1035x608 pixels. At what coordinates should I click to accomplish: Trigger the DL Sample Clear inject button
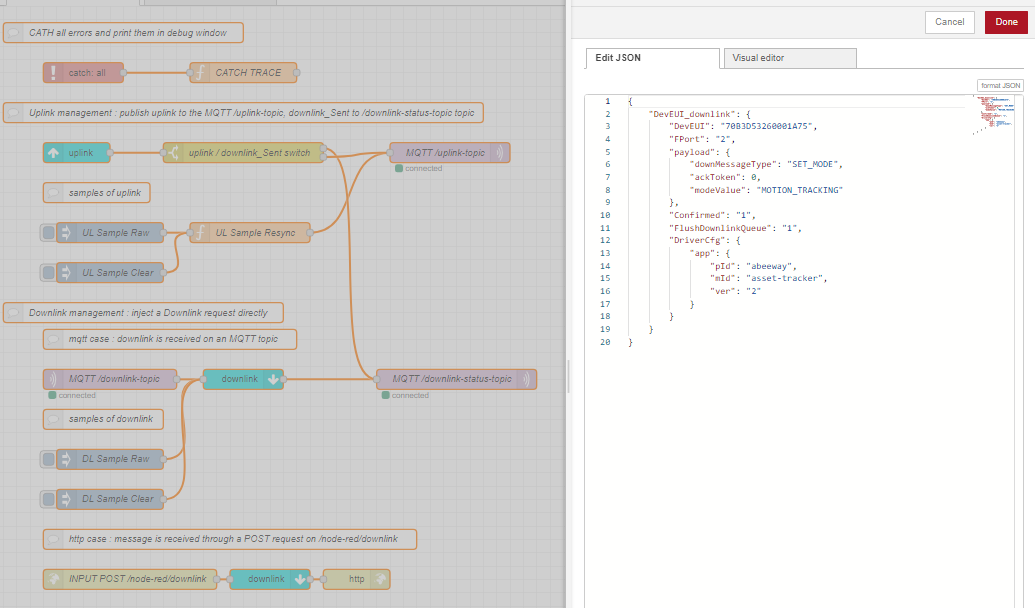[x=48, y=498]
